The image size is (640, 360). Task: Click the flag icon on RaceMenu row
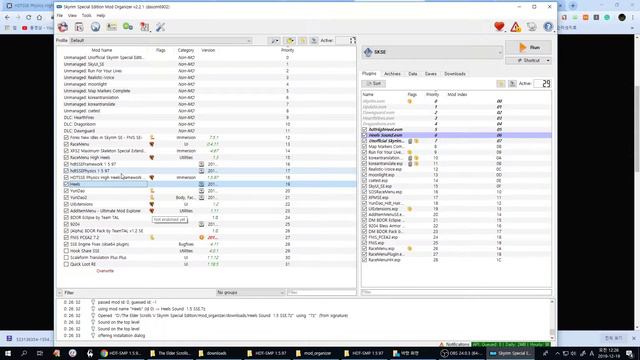click(151, 144)
